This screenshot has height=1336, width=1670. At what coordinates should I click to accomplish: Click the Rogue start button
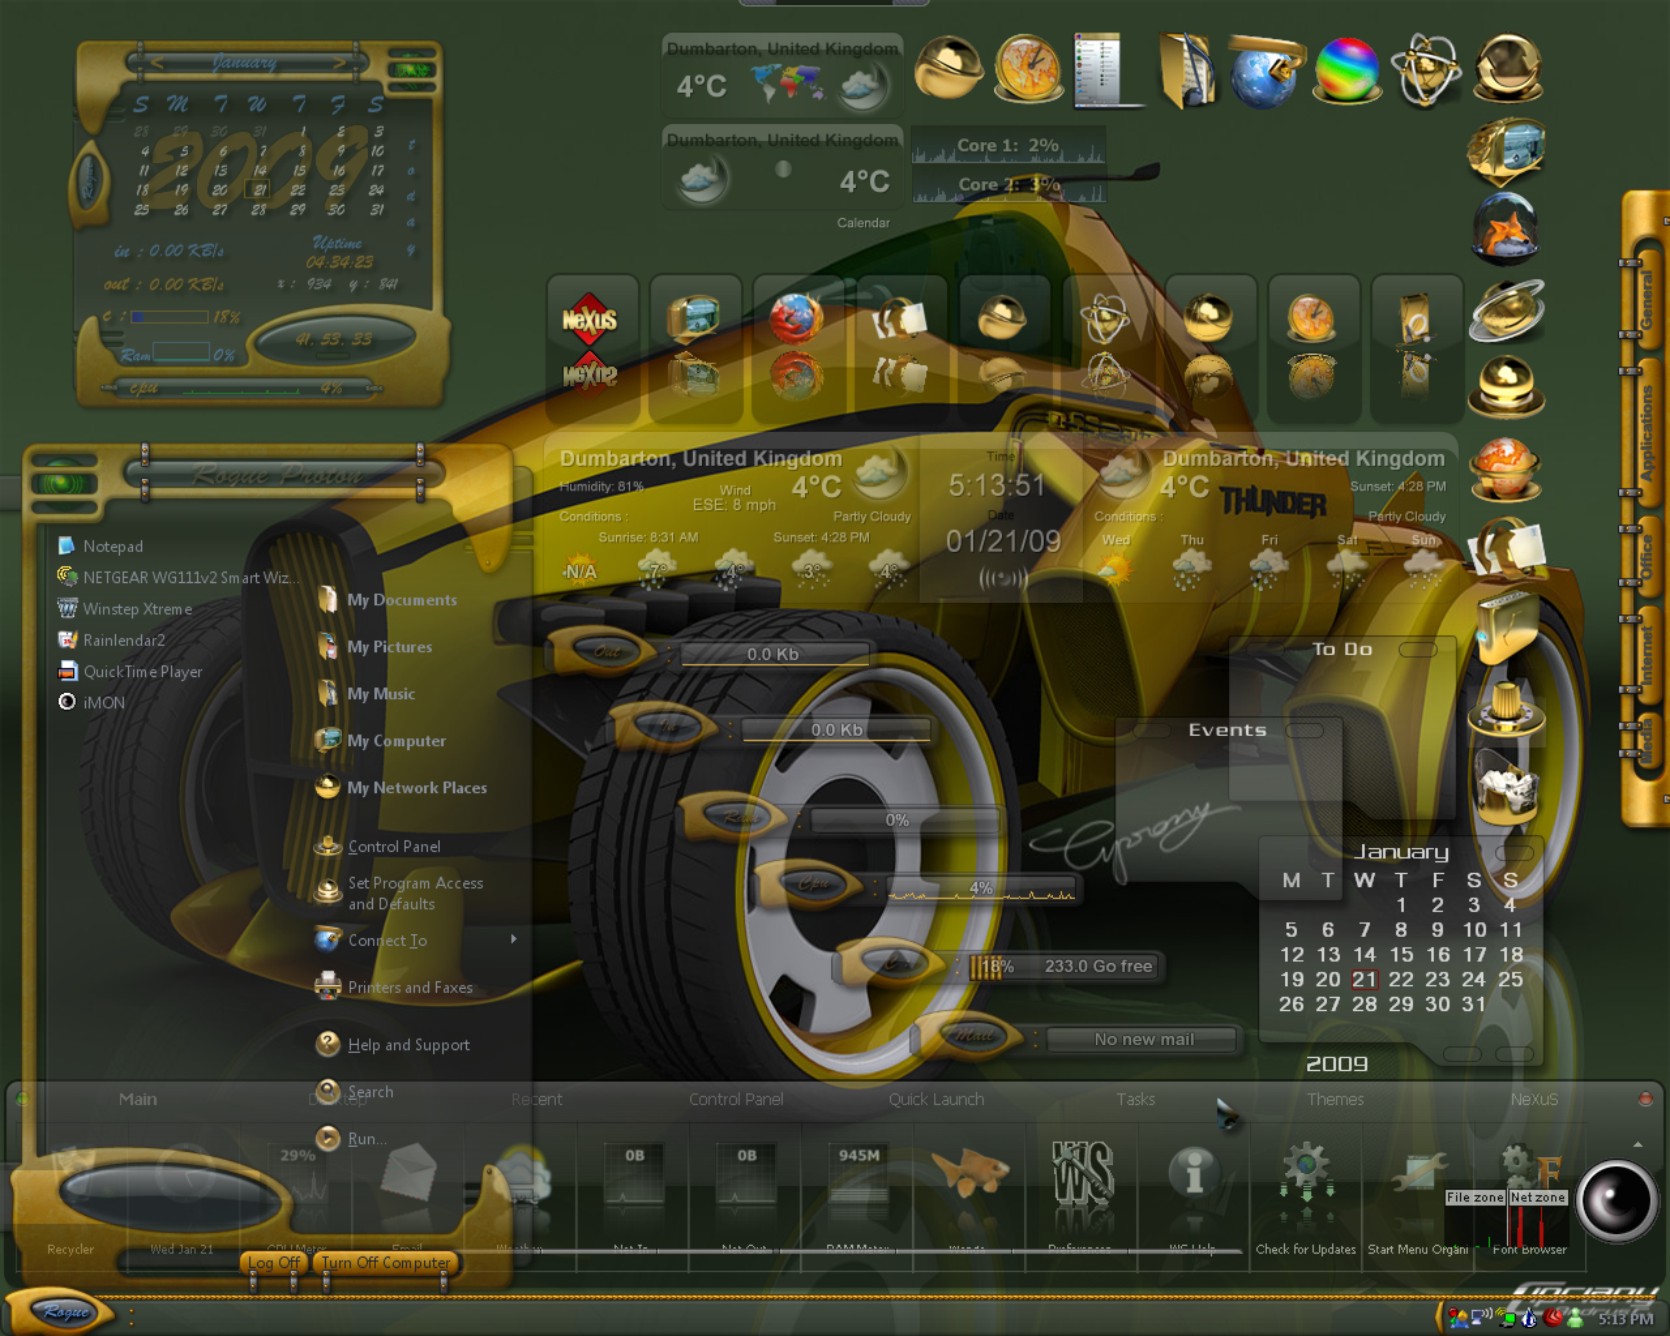pos(64,1312)
